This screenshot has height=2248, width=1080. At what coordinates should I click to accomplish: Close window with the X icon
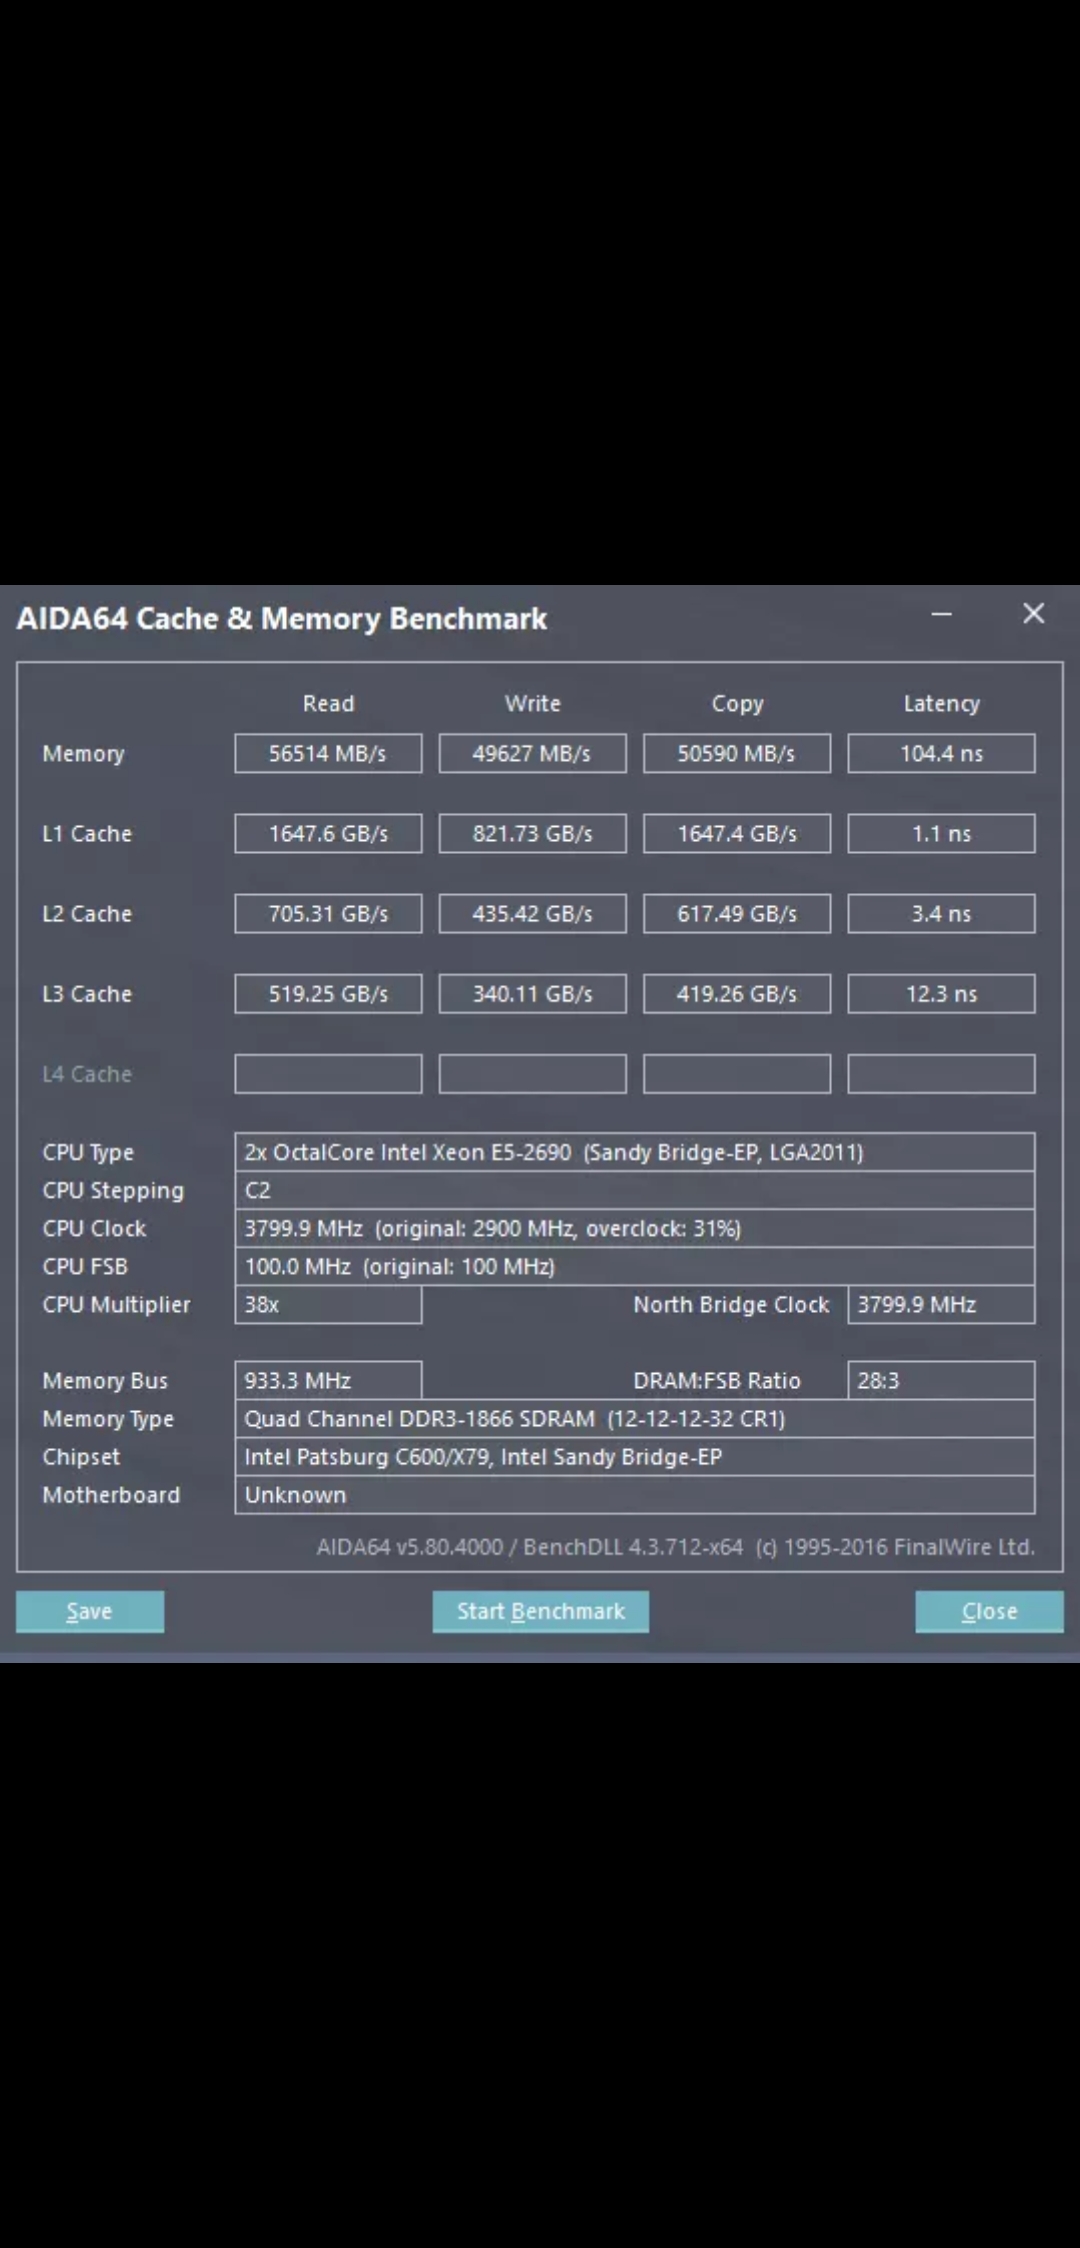[1033, 614]
